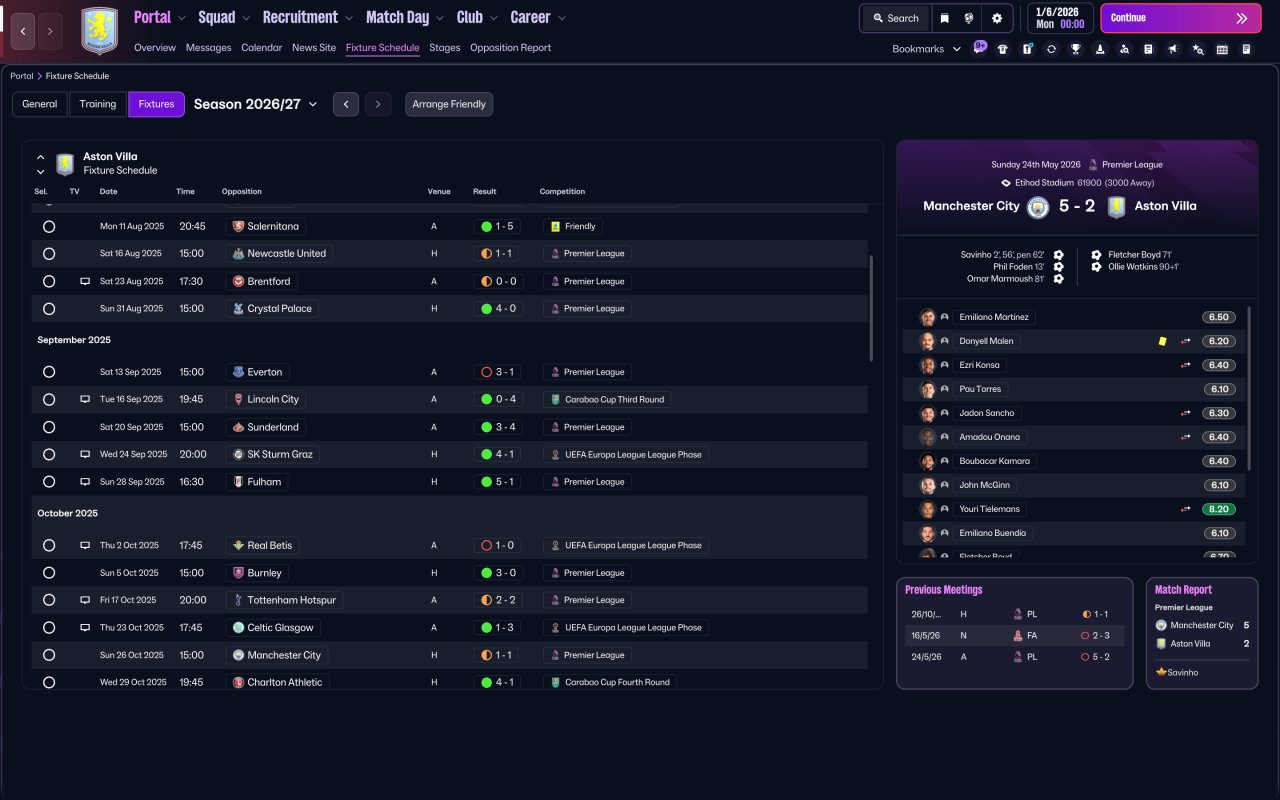Click the bookmark icon next to Search
Image resolution: width=1280 pixels, height=800 pixels.
tap(945, 18)
